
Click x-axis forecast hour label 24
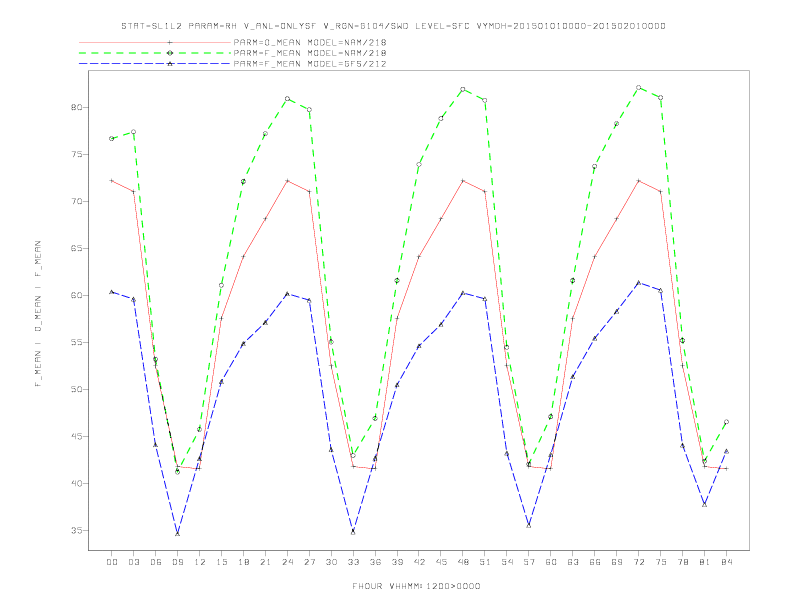pyautogui.click(x=287, y=562)
